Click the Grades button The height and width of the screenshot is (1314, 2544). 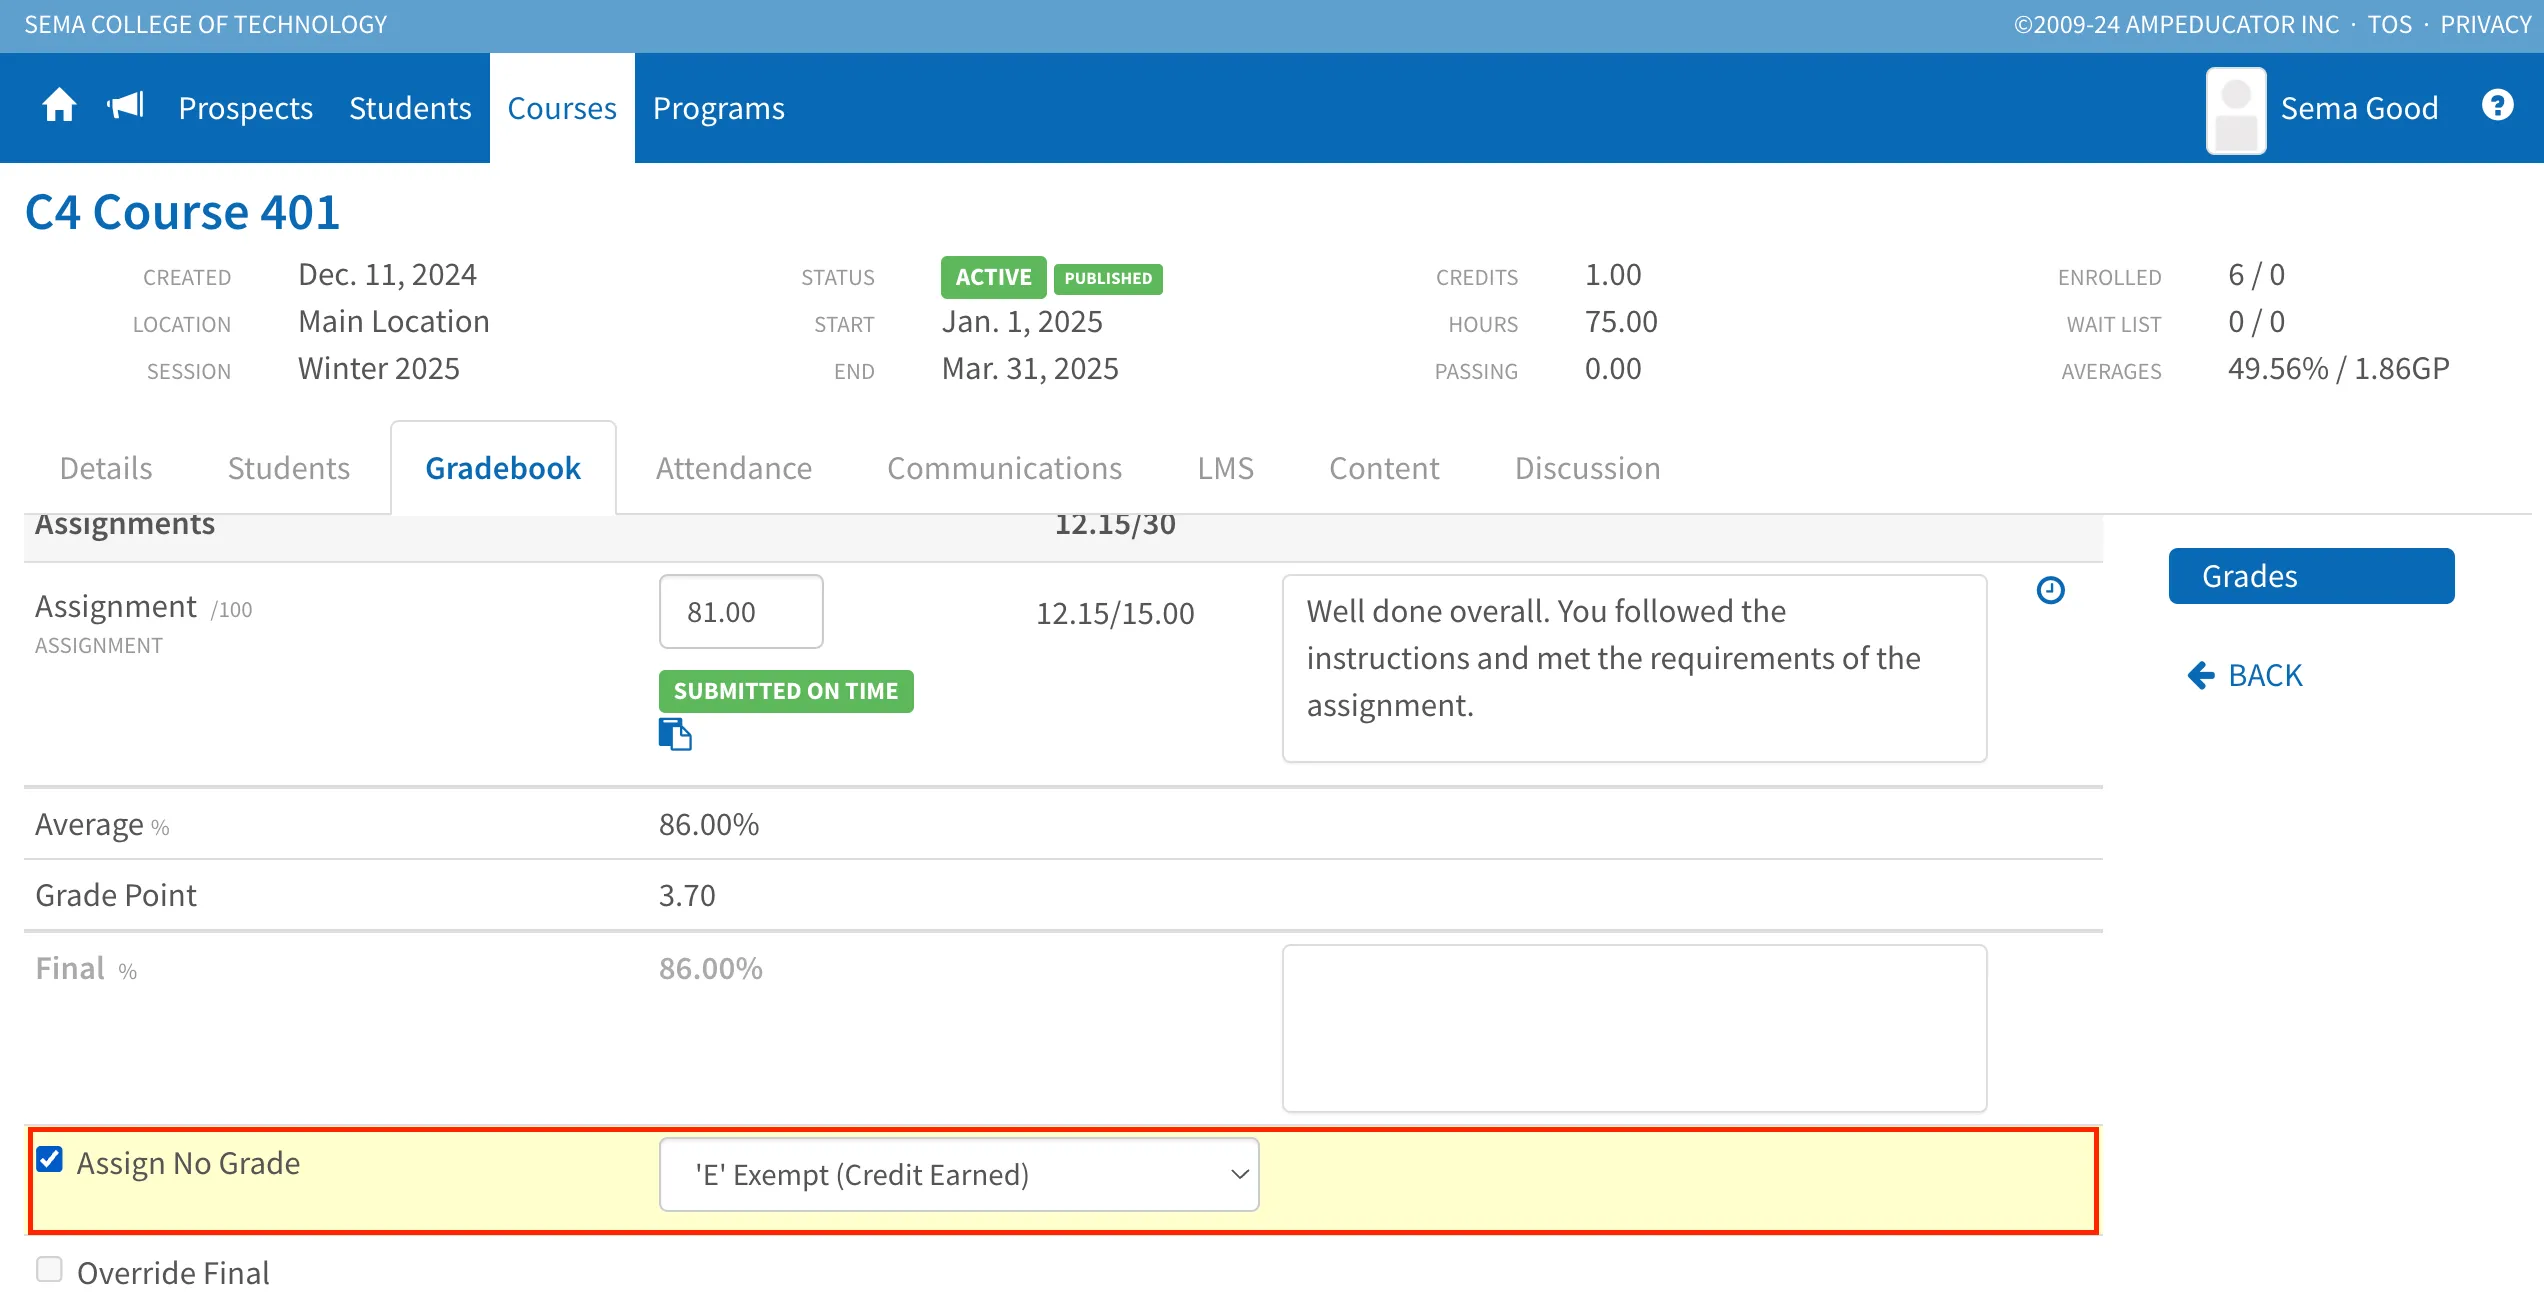(x=2311, y=576)
